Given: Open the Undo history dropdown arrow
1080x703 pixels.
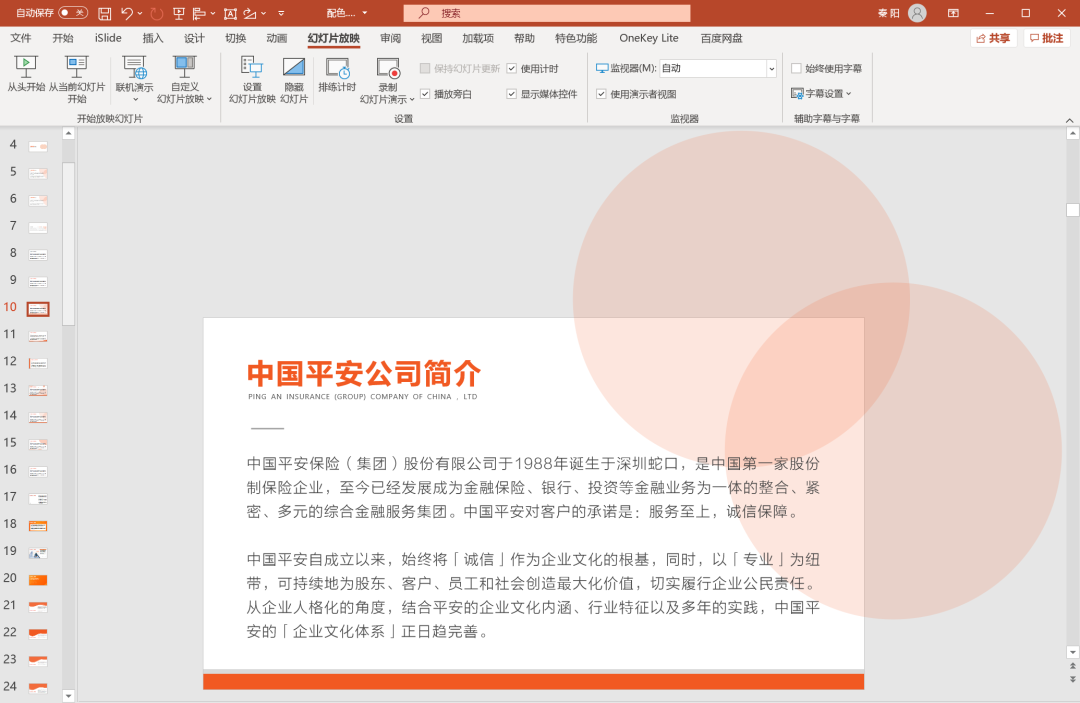Looking at the screenshot, I should click(140, 13).
